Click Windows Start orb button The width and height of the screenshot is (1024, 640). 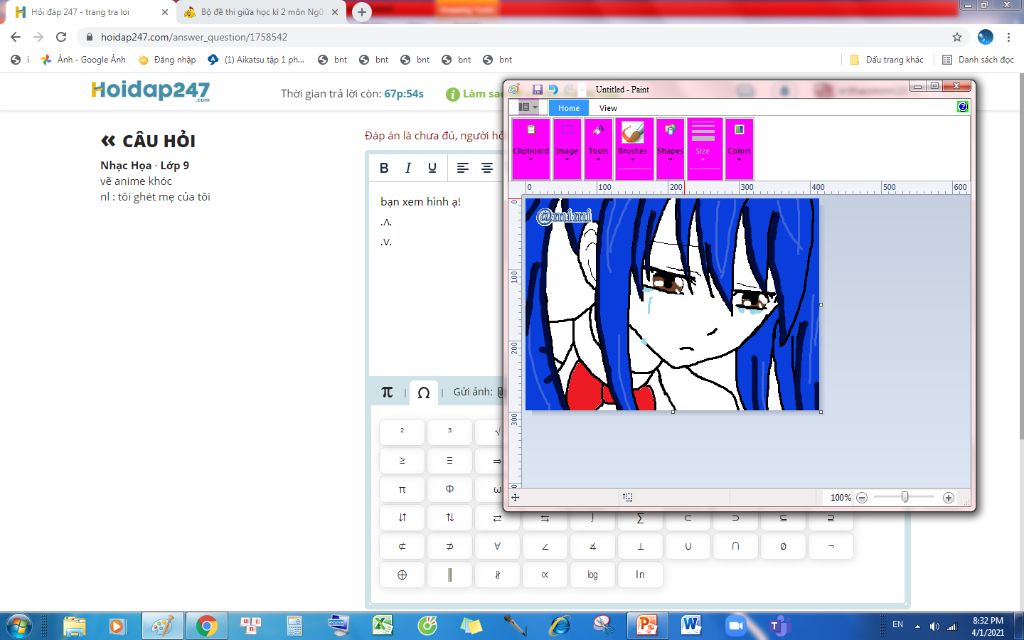19,626
